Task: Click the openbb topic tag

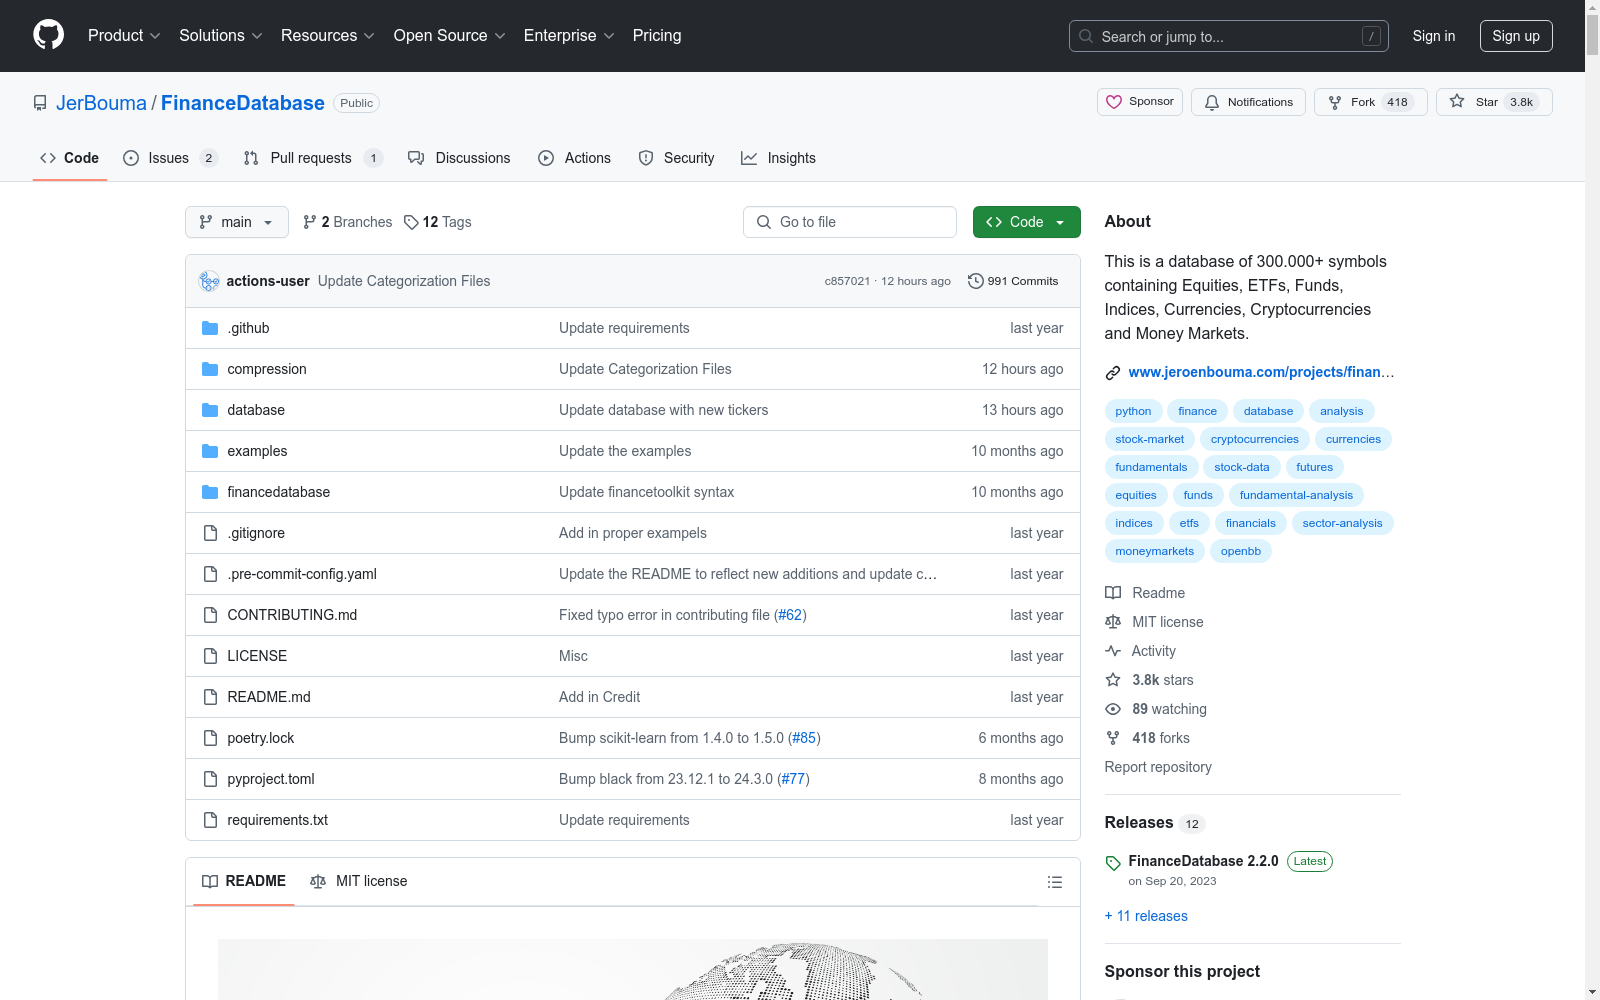Action: point(1240,551)
